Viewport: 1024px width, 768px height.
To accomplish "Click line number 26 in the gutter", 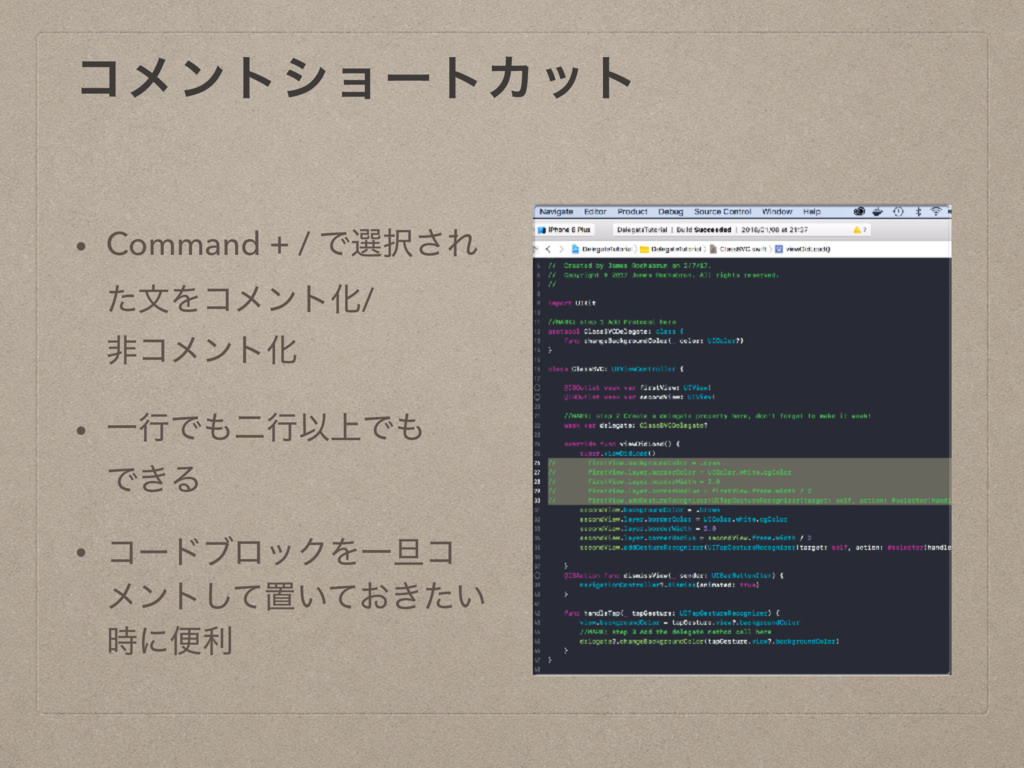I will pyautogui.click(x=537, y=462).
